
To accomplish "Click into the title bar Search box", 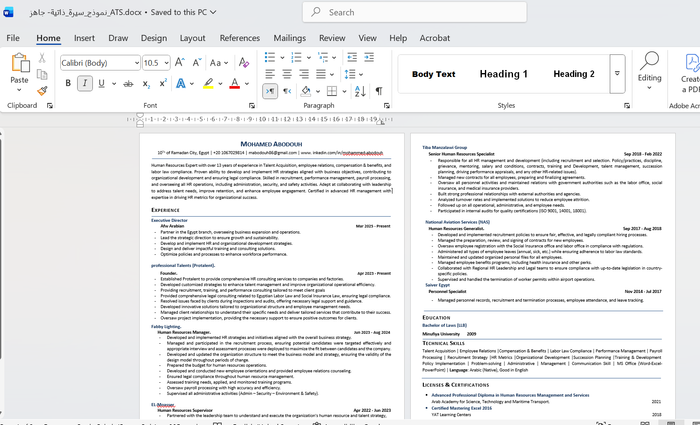I will (415, 12).
